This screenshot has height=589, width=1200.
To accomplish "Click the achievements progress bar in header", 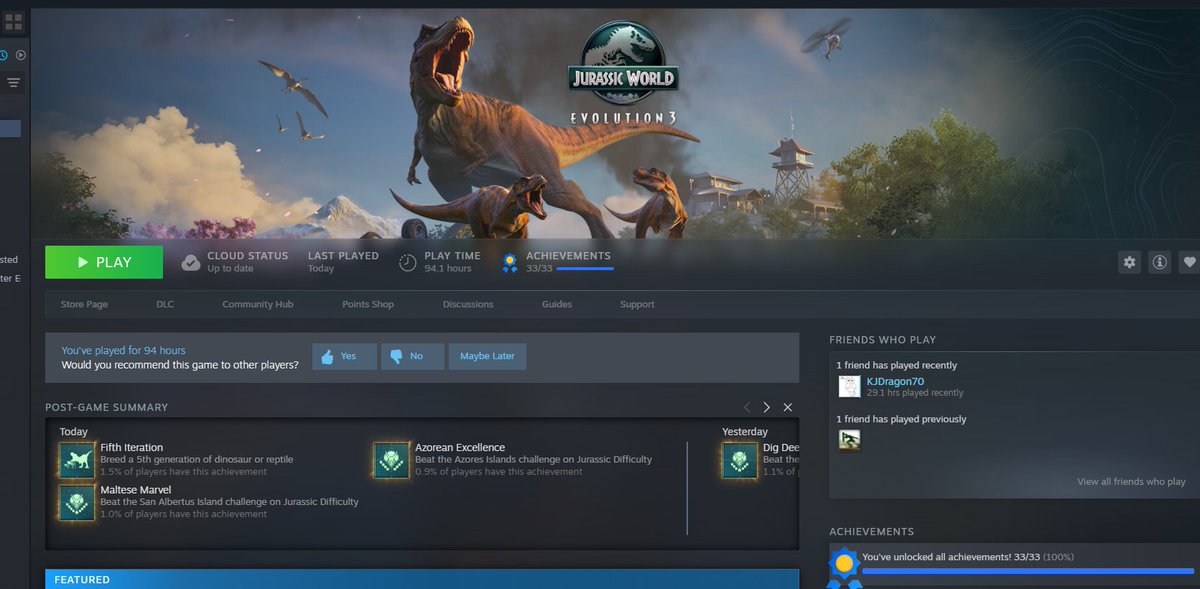I will click(585, 268).
